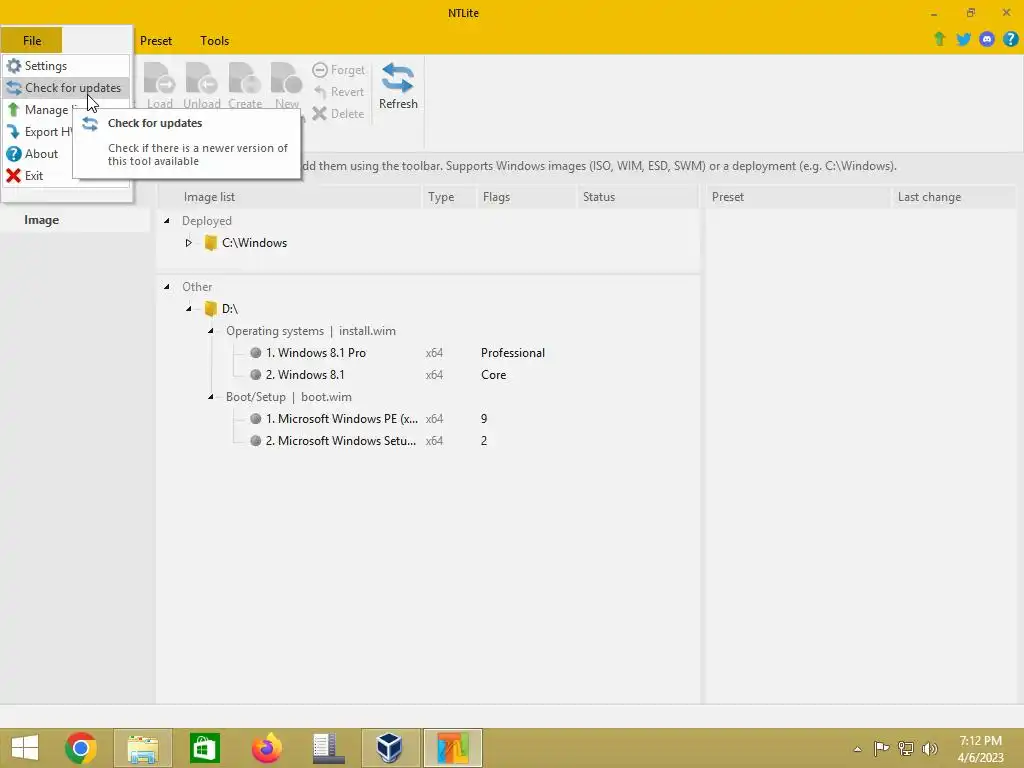Screen dimensions: 1024x768
Task: Click the blue help question mark icon
Action: click(1010, 39)
